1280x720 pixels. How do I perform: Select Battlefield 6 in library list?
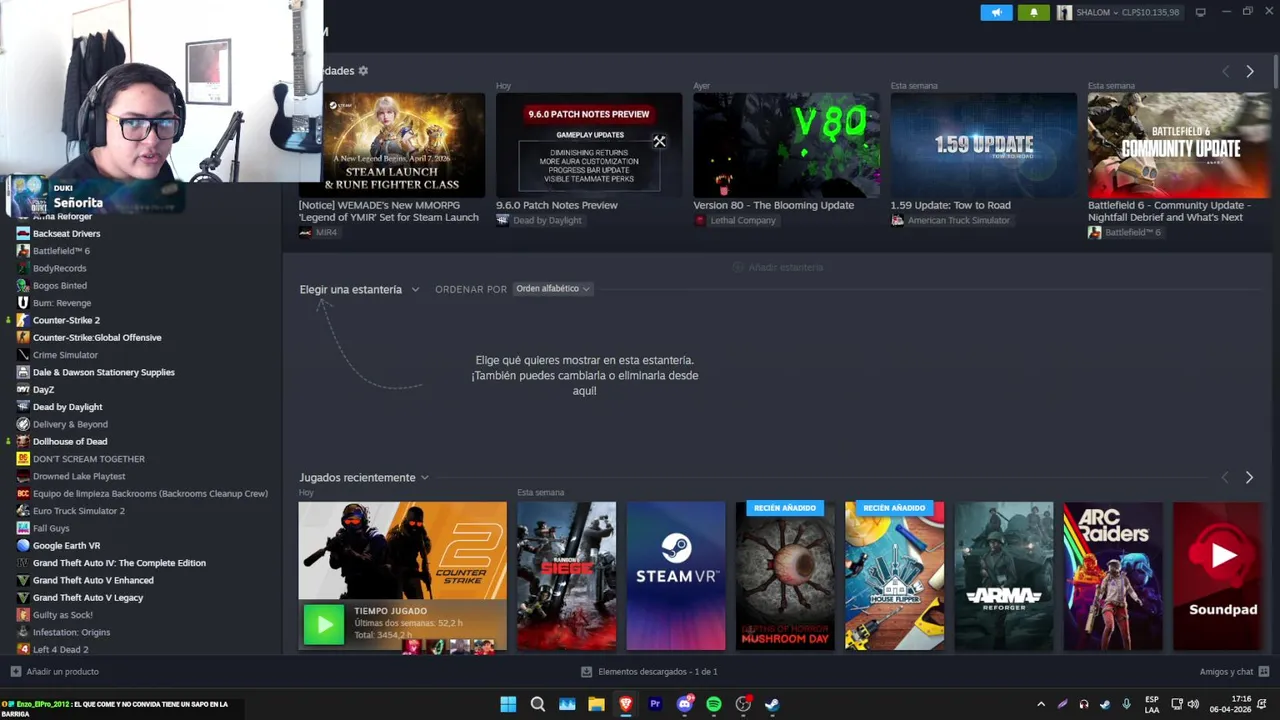click(x=61, y=251)
